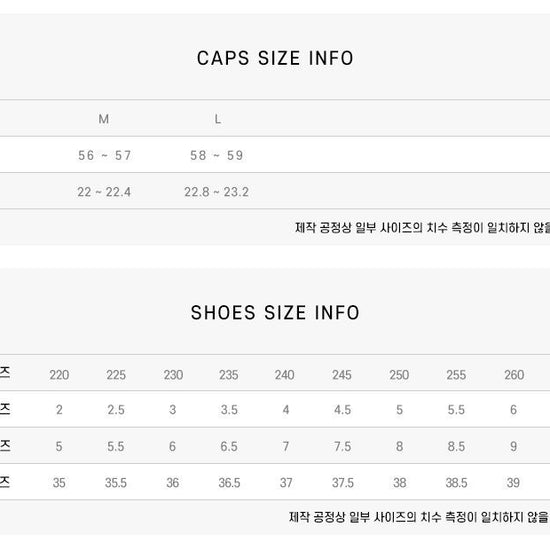Click the 58 ~ 59 cap measurement
The height and width of the screenshot is (550, 550).
point(216,155)
